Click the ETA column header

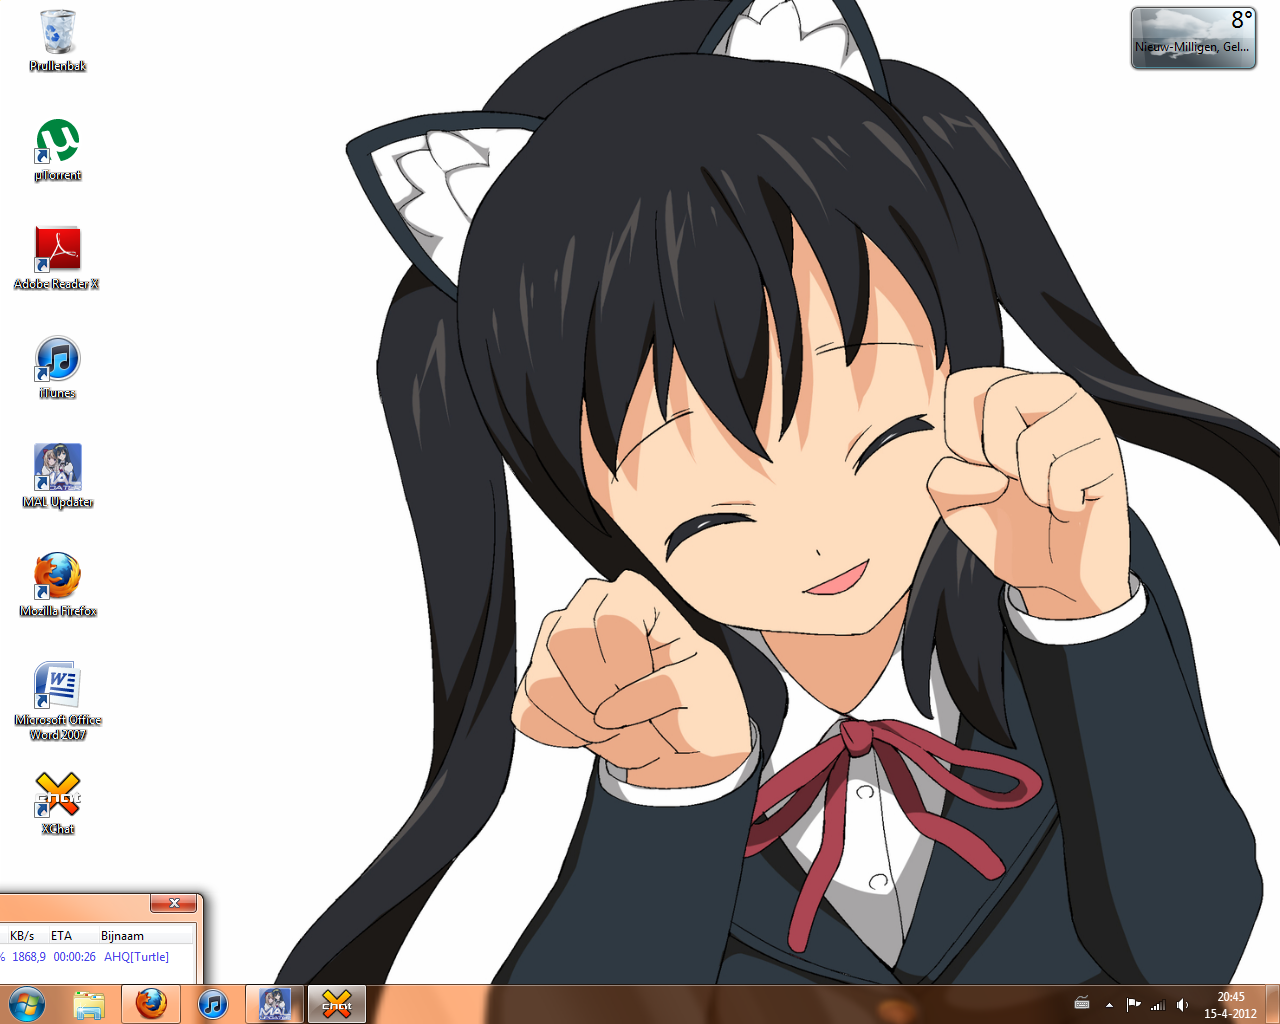coord(62,936)
